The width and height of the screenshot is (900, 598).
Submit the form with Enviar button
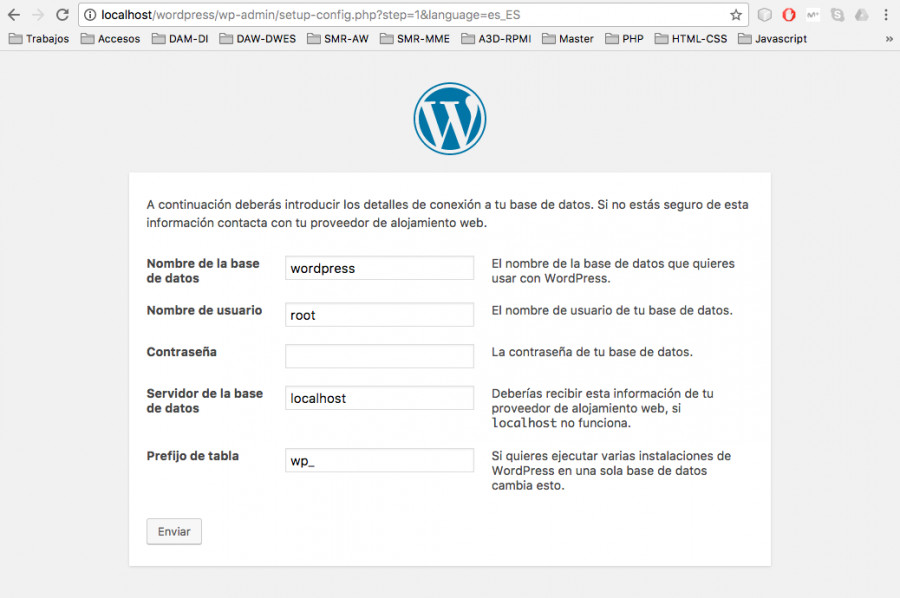(174, 531)
